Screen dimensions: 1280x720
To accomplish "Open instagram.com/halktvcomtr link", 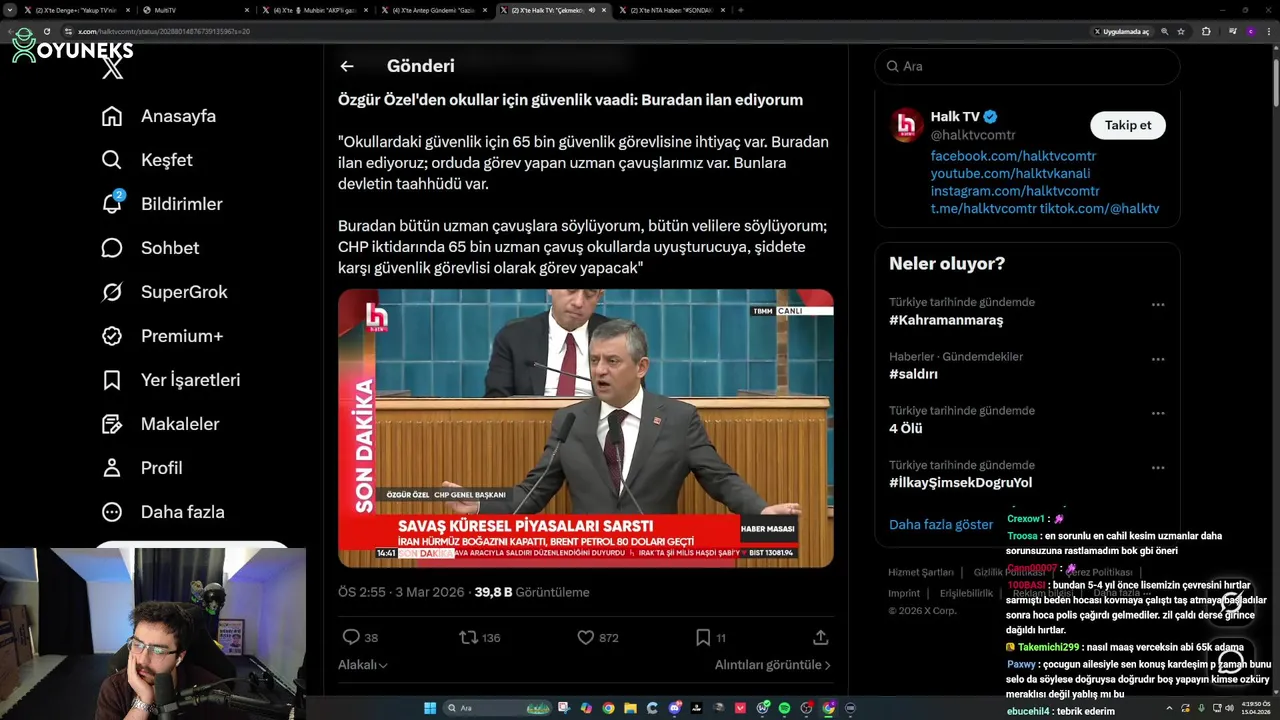I will click(1015, 191).
